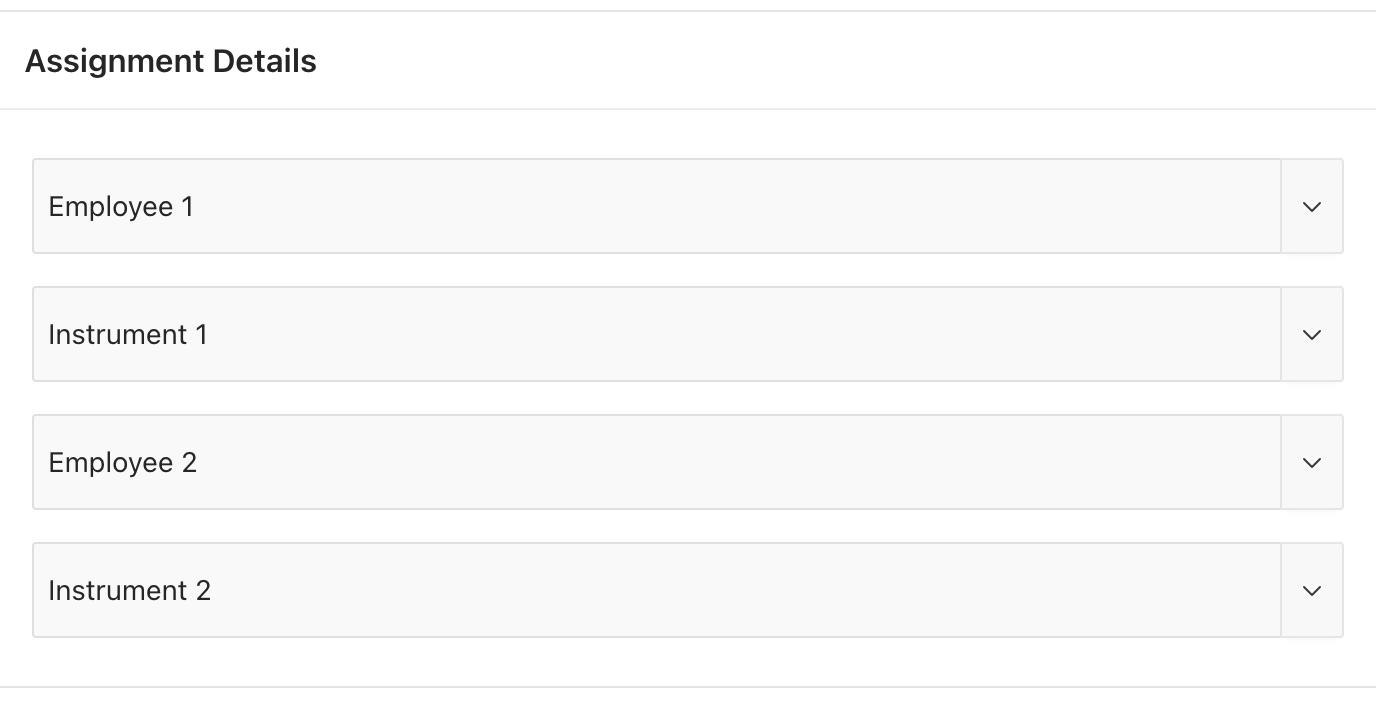Expand the first employee selector arrow button
1396x722 pixels.
pyautogui.click(x=1312, y=206)
